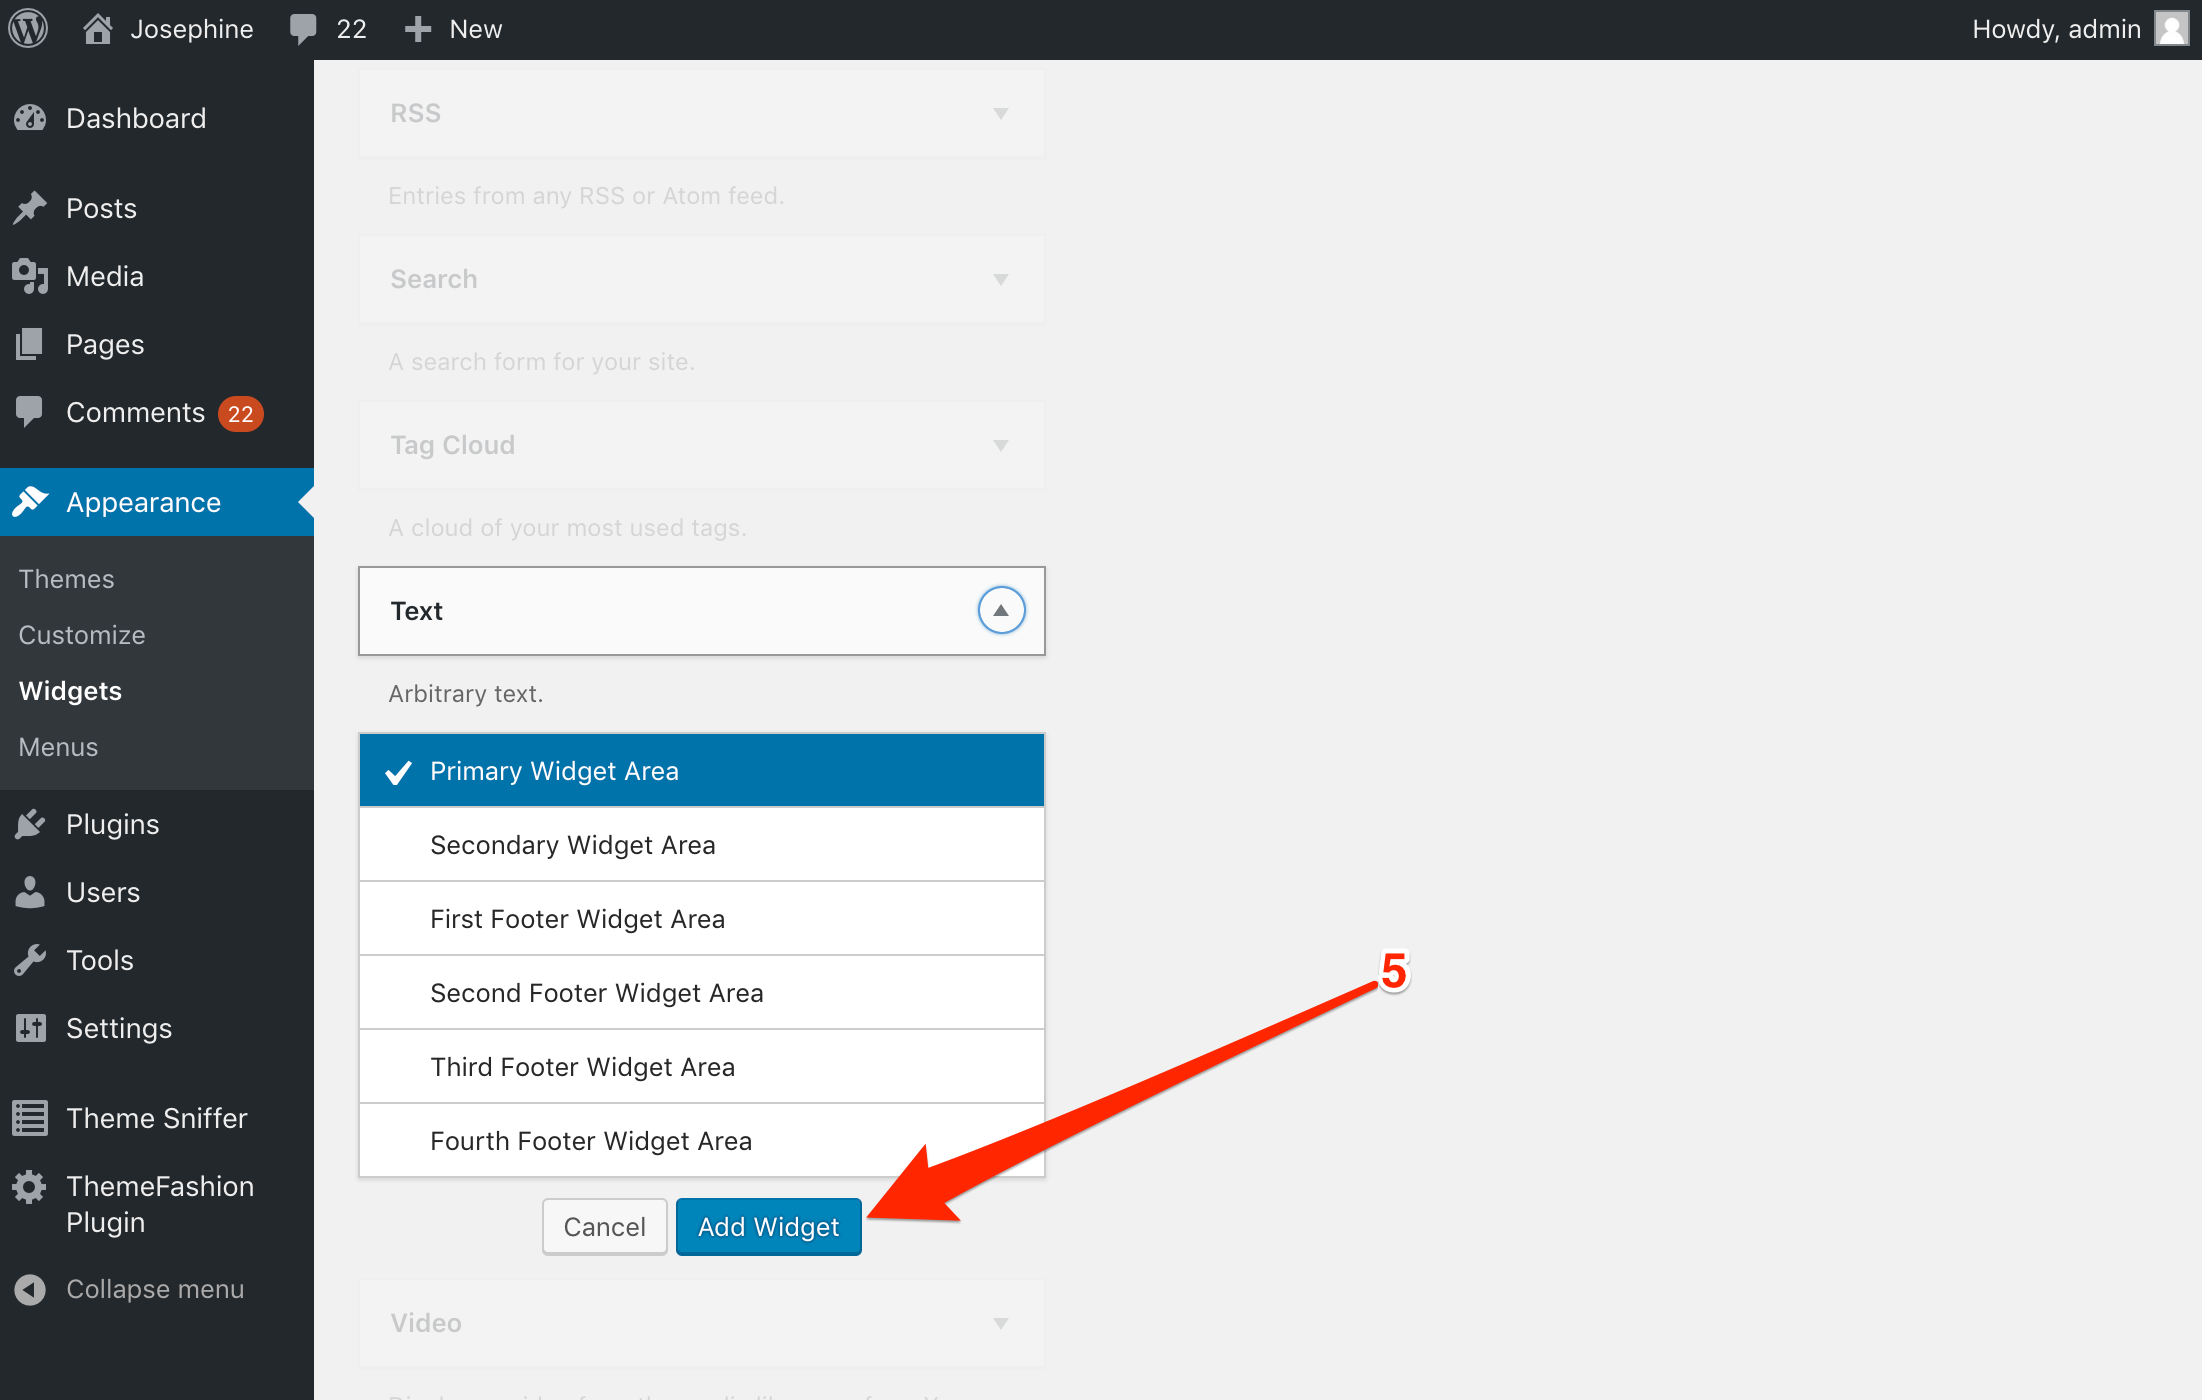Screen dimensions: 2202x1400
Task: Expand the RSS widget dropdown
Action: pos(1001,112)
